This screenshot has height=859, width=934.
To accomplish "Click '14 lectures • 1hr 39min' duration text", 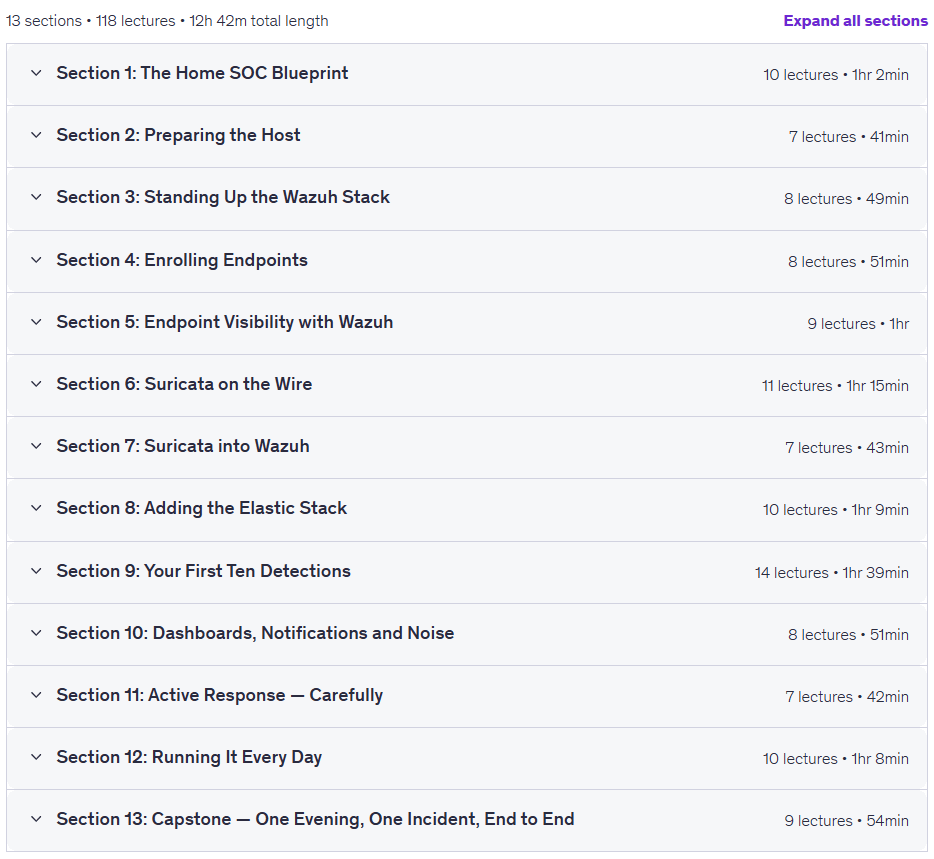I will tap(832, 573).
